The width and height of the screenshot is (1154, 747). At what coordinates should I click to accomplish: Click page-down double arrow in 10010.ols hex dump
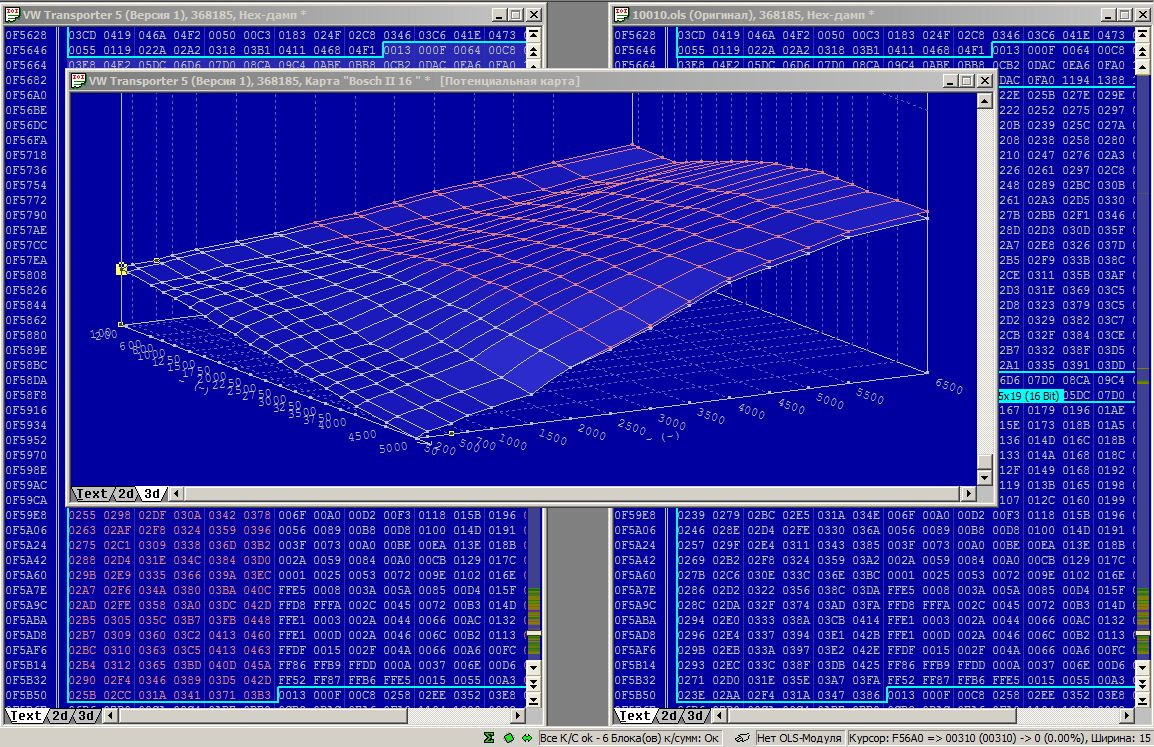(x=1143, y=683)
